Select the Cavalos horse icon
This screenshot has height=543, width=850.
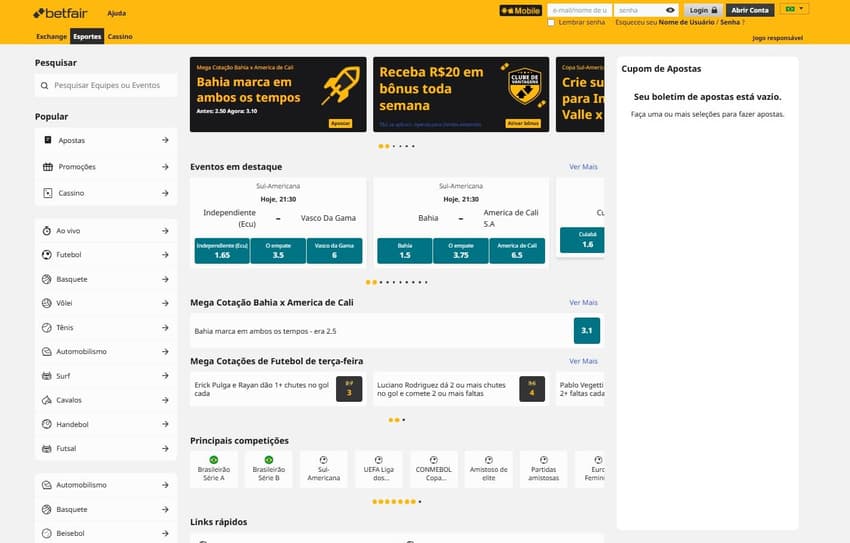pyautogui.click(x=47, y=400)
